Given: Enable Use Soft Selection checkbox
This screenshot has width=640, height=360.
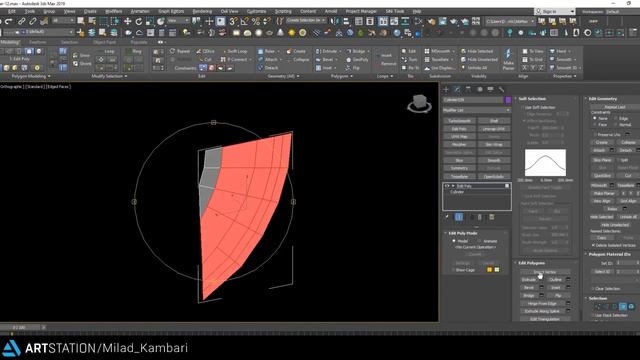Looking at the screenshot, I should click(x=522, y=107).
